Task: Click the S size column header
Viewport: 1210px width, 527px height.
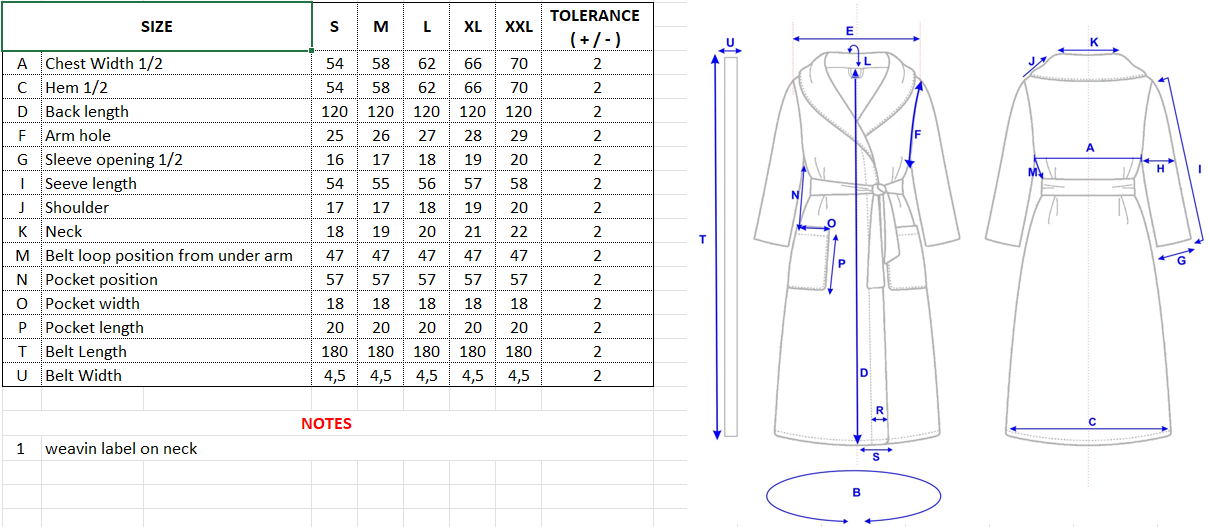Action: click(335, 27)
